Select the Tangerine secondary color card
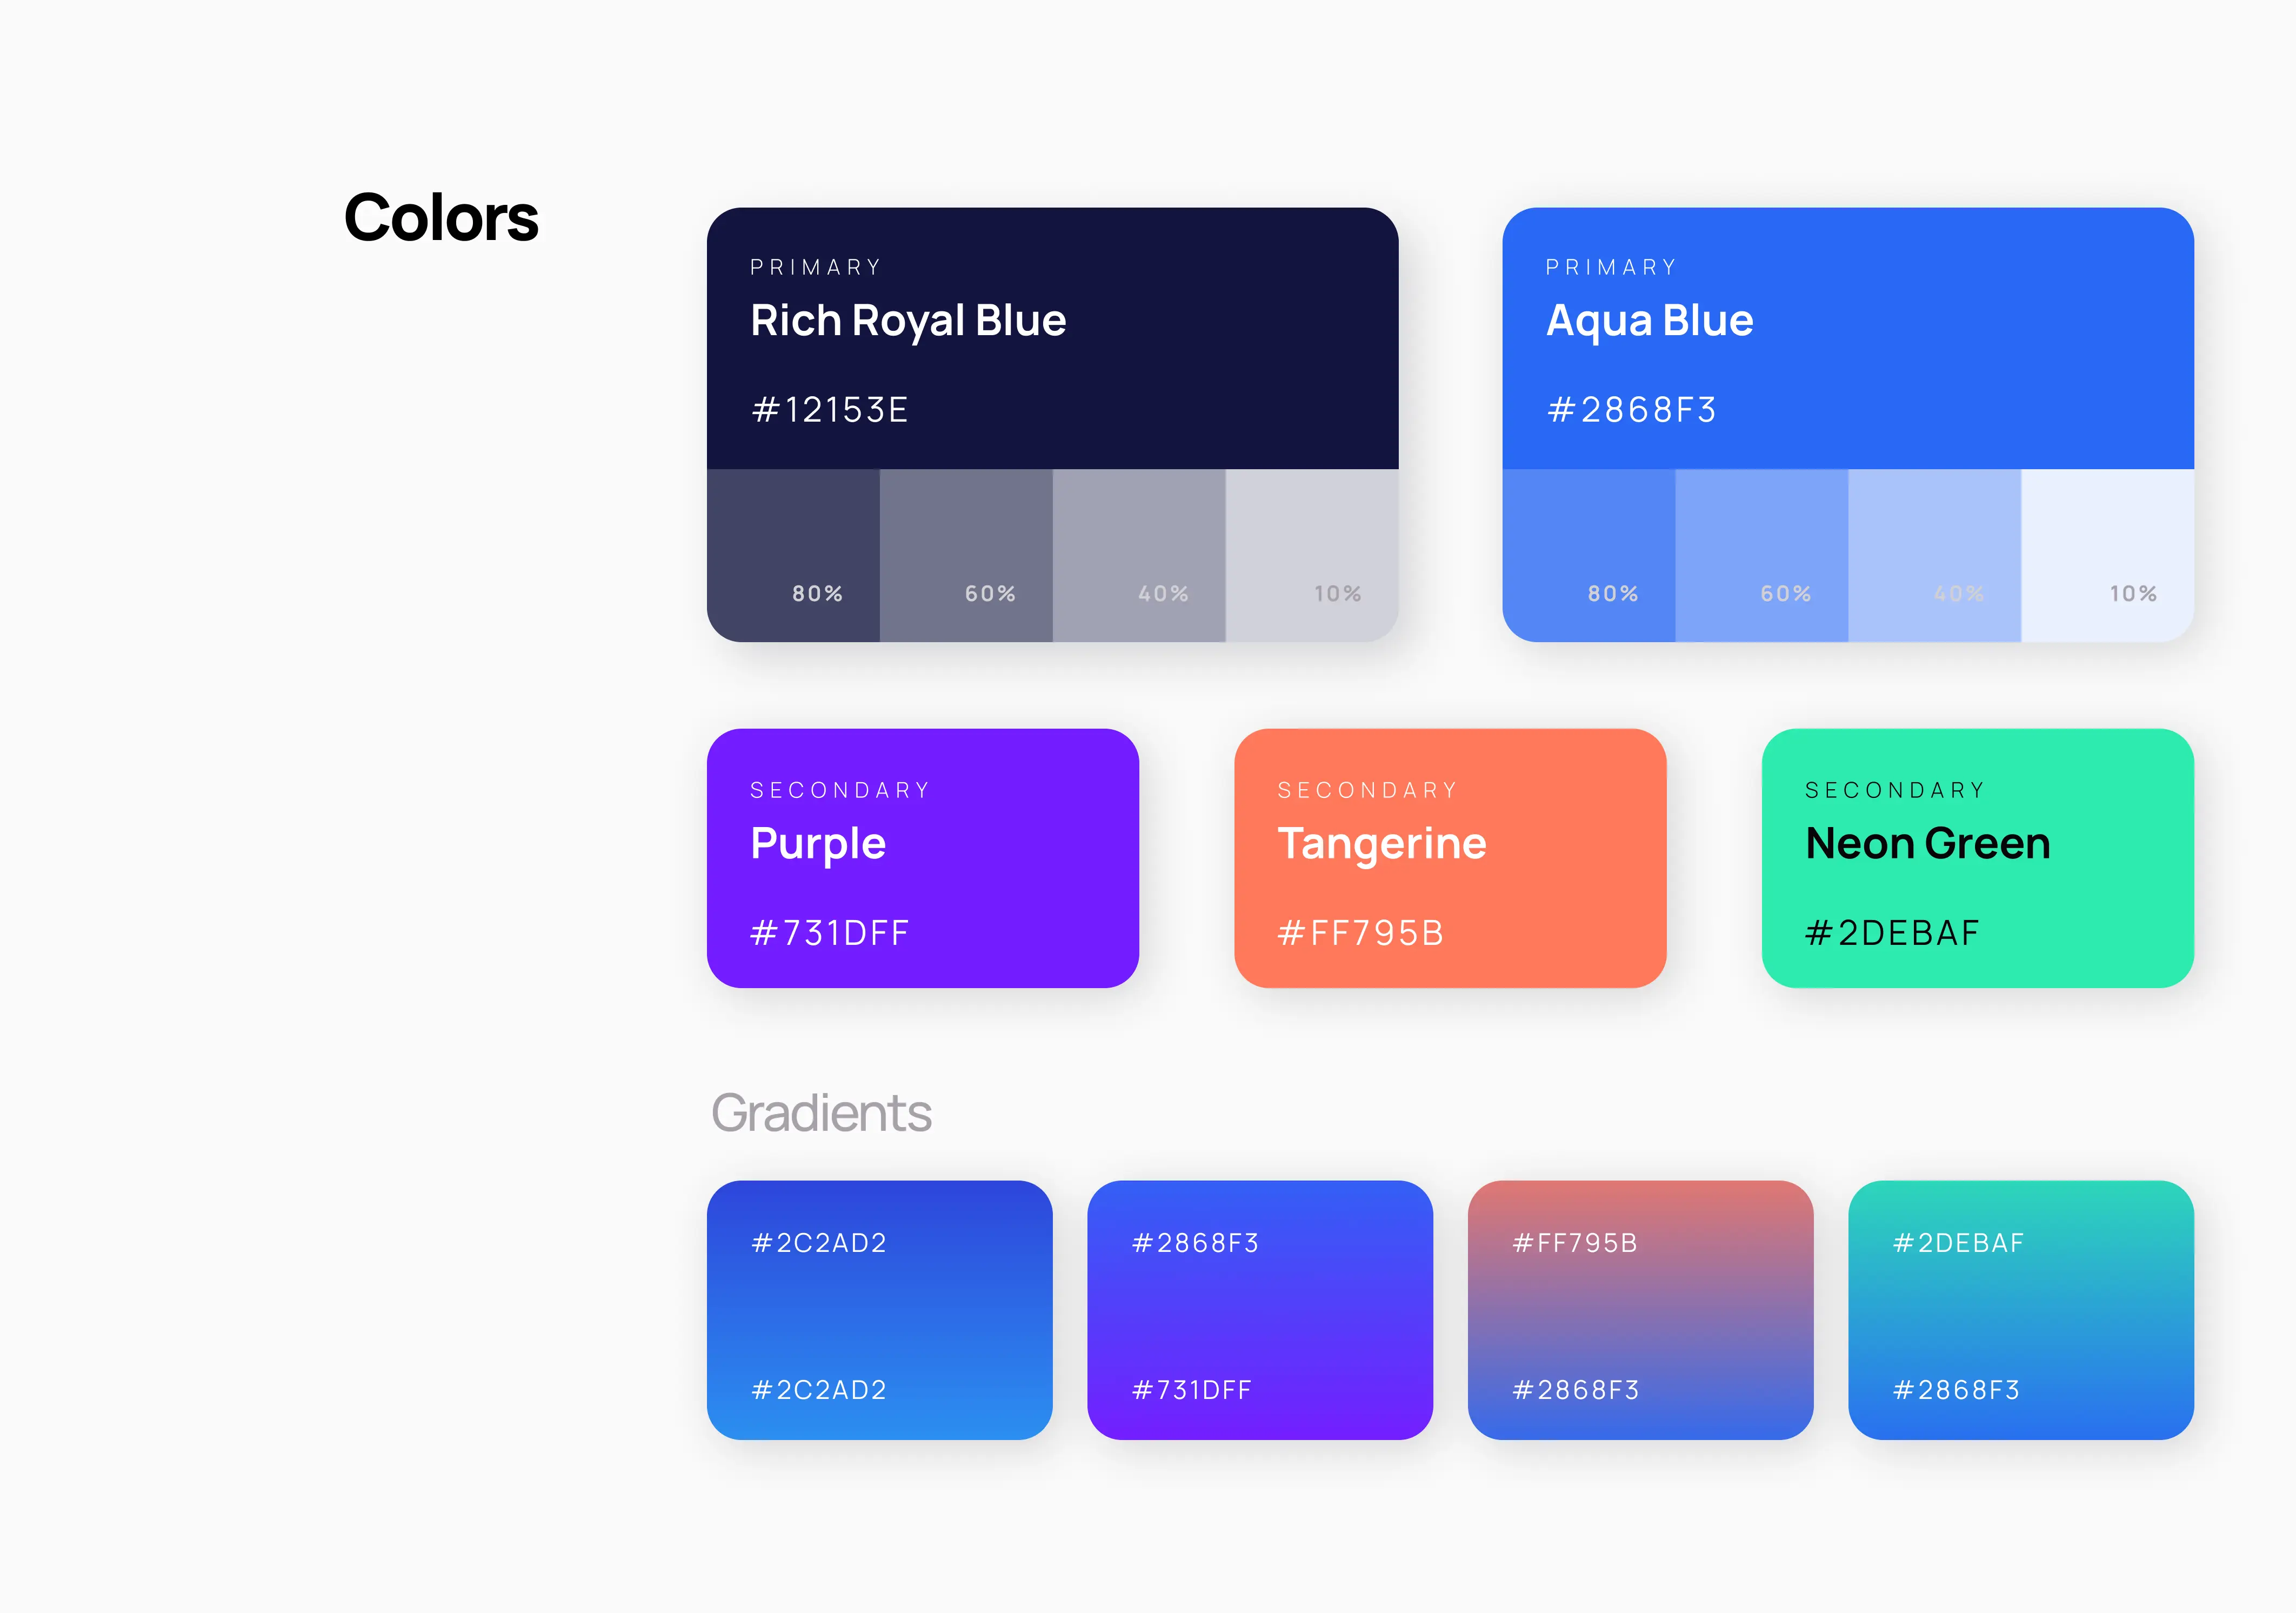 click(x=1450, y=858)
